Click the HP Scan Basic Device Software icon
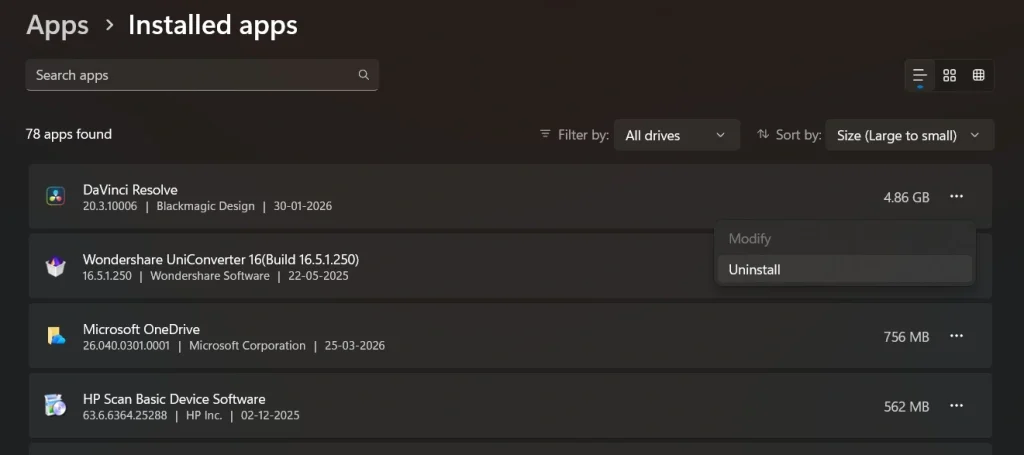The image size is (1024, 455). pos(56,405)
